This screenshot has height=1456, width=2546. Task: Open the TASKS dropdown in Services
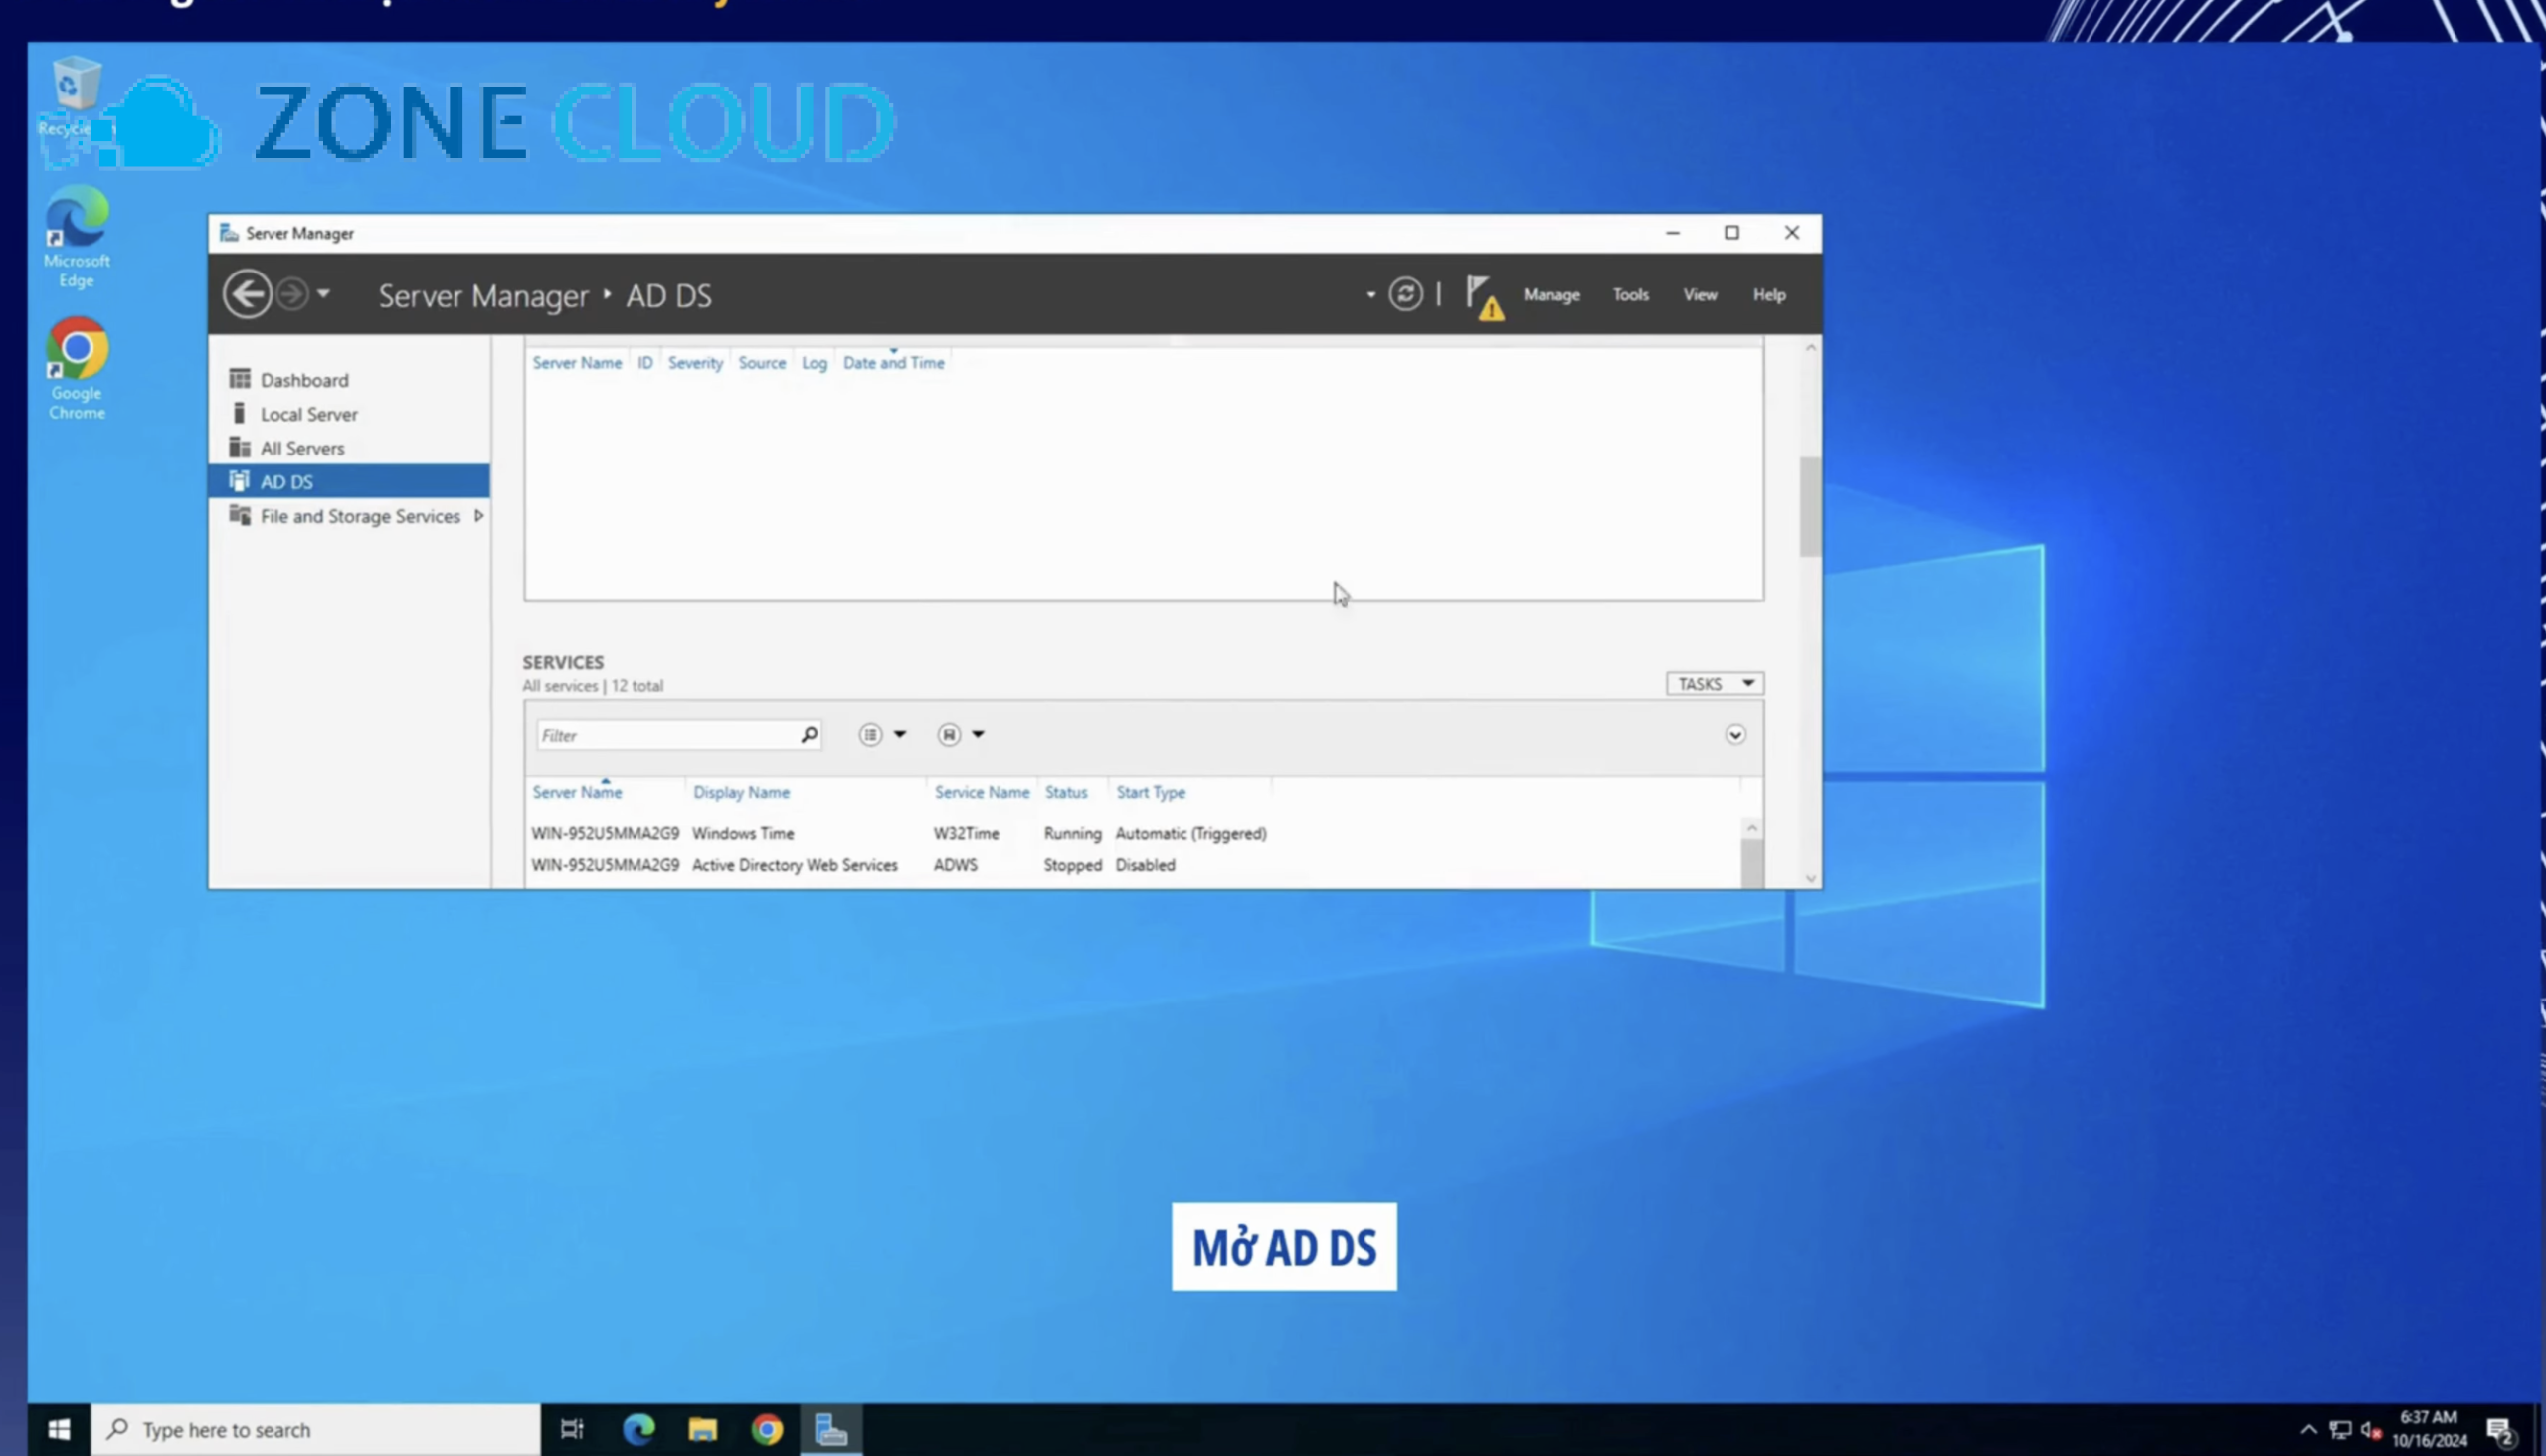(1714, 683)
